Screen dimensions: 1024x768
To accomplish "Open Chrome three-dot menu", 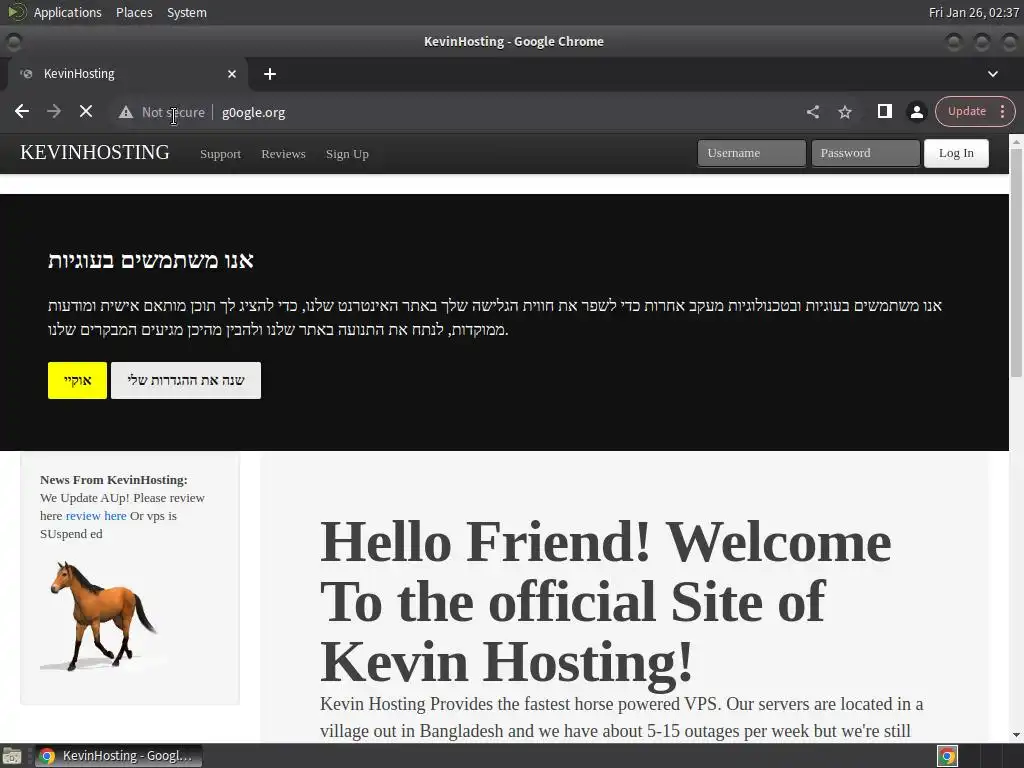I will coord(1002,111).
